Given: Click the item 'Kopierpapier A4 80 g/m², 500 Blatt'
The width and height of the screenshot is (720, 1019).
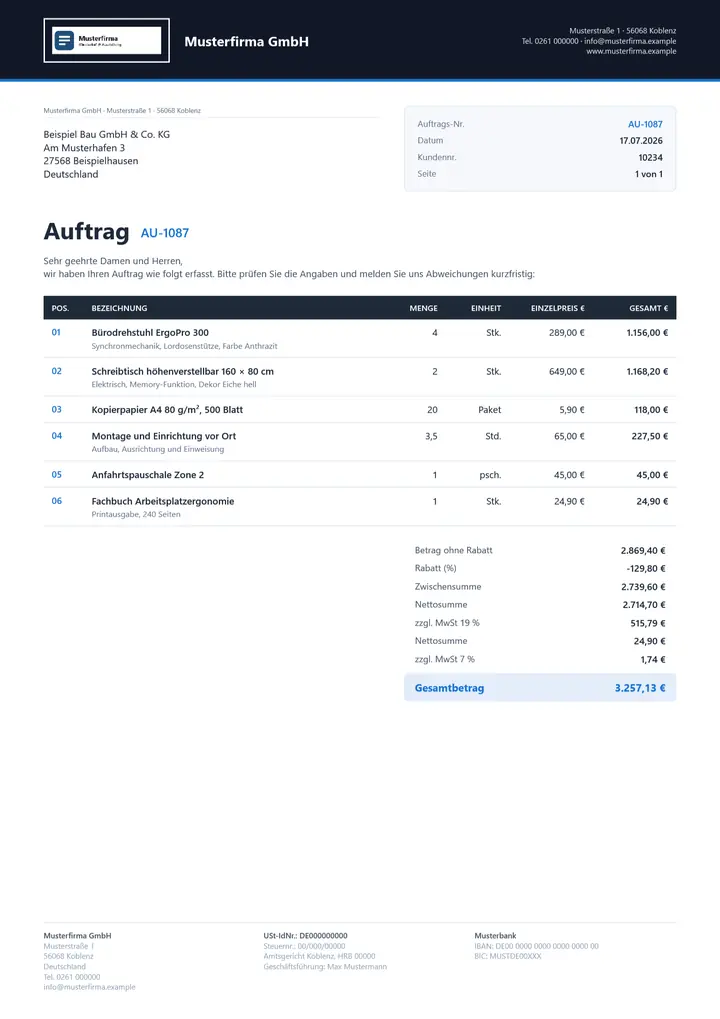Looking at the screenshot, I should 167,410.
